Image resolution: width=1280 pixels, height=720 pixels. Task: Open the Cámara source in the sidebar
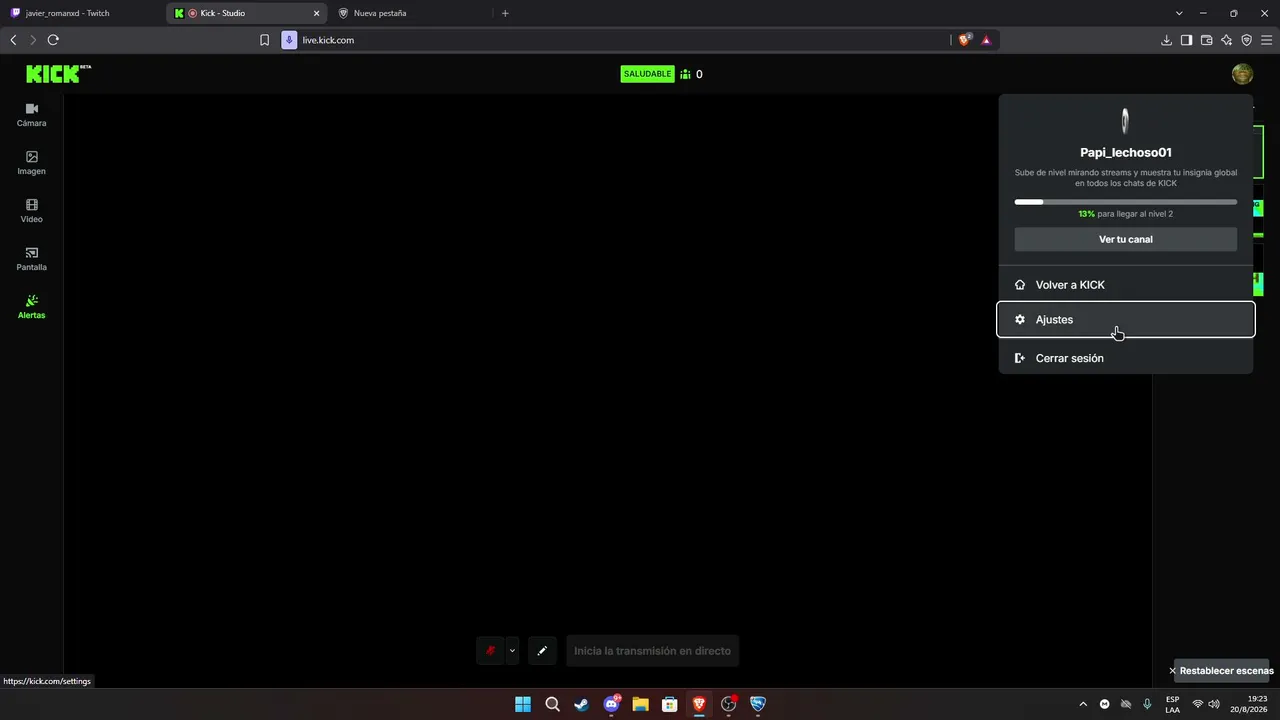point(31,115)
